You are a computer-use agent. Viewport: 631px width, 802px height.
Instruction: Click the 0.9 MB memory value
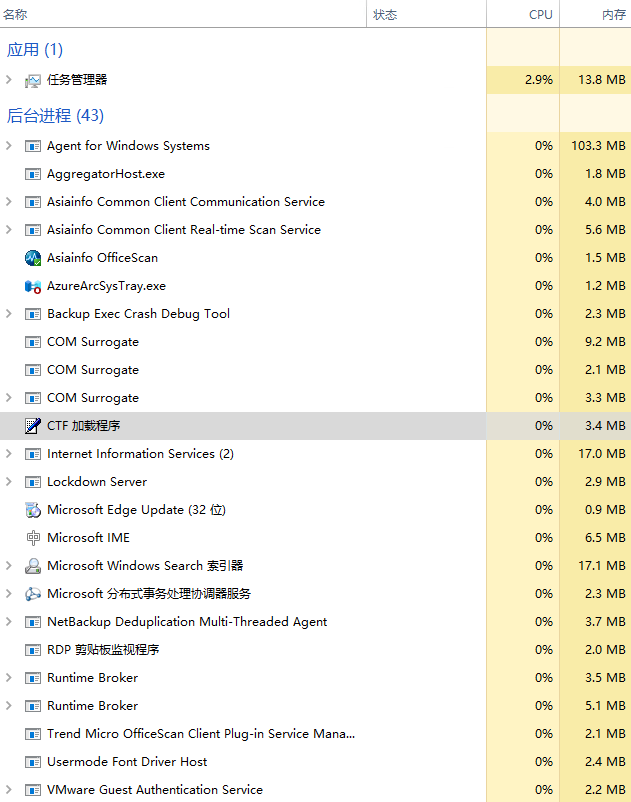605,510
